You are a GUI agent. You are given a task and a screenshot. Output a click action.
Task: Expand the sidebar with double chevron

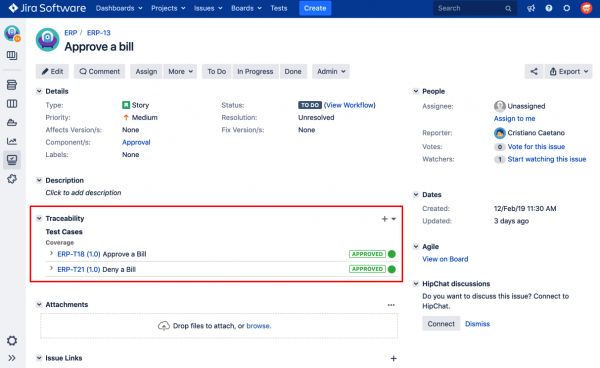click(12, 358)
